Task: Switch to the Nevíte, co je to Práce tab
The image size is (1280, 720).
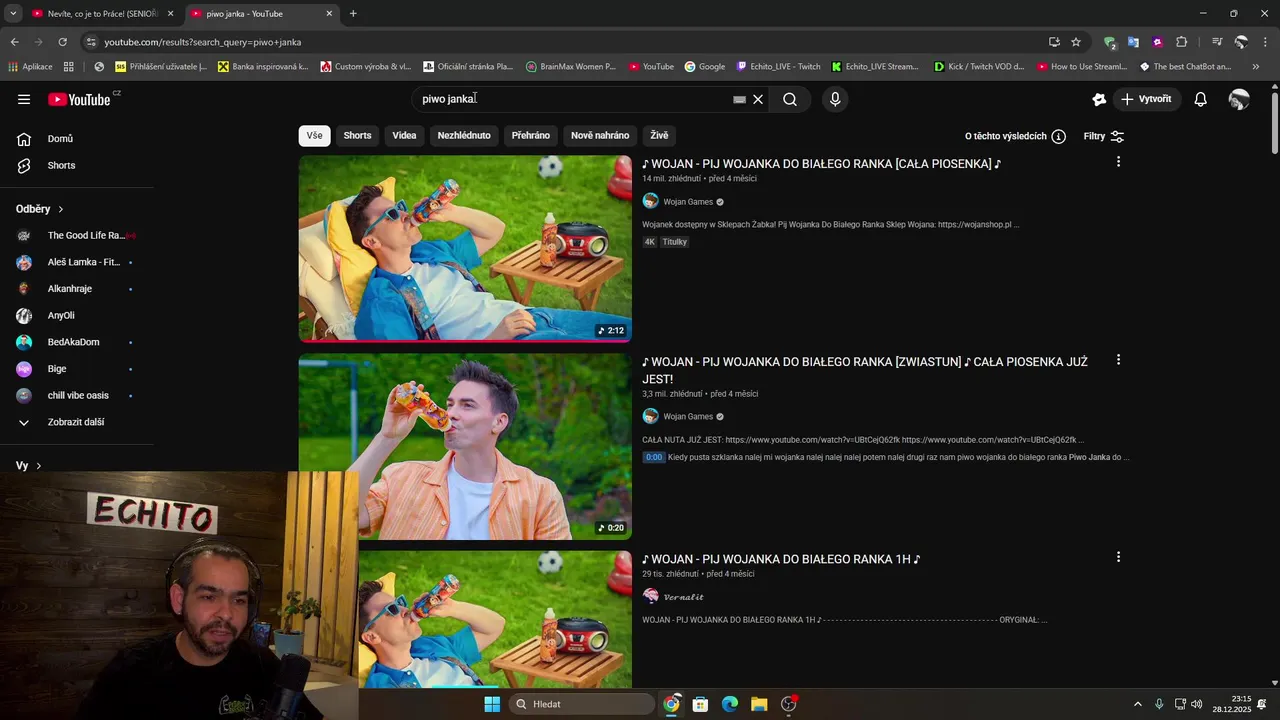Action: tap(103, 14)
